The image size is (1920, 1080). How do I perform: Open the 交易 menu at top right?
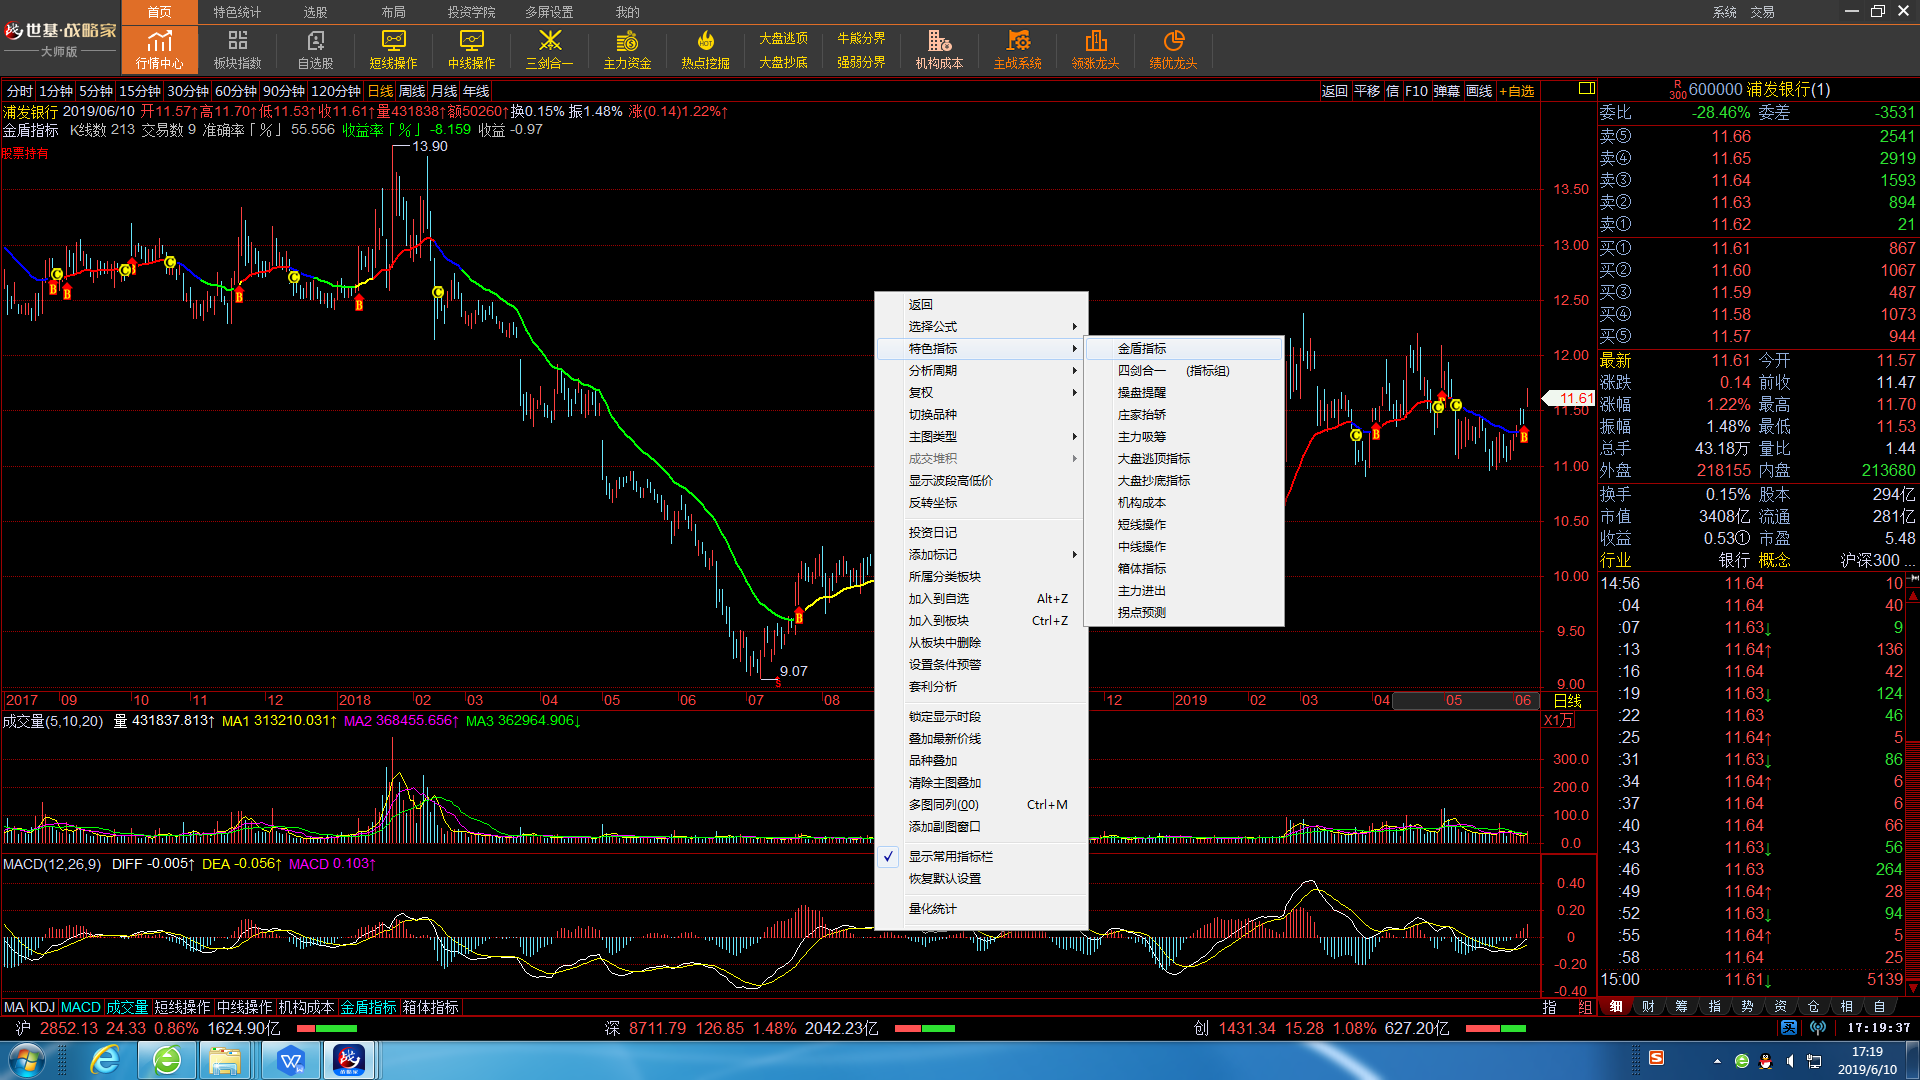point(1762,12)
